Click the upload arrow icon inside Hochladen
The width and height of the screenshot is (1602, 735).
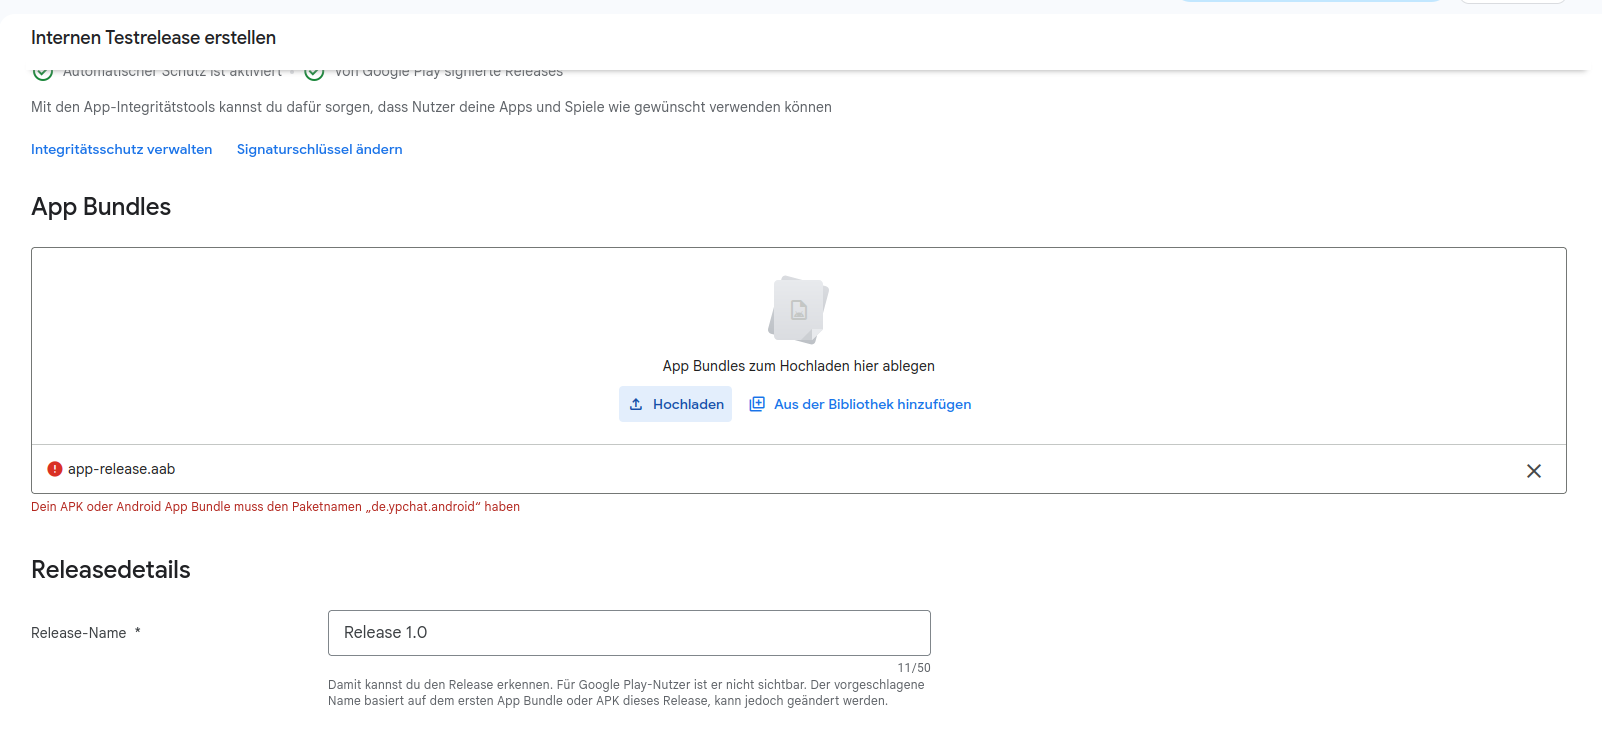click(636, 404)
